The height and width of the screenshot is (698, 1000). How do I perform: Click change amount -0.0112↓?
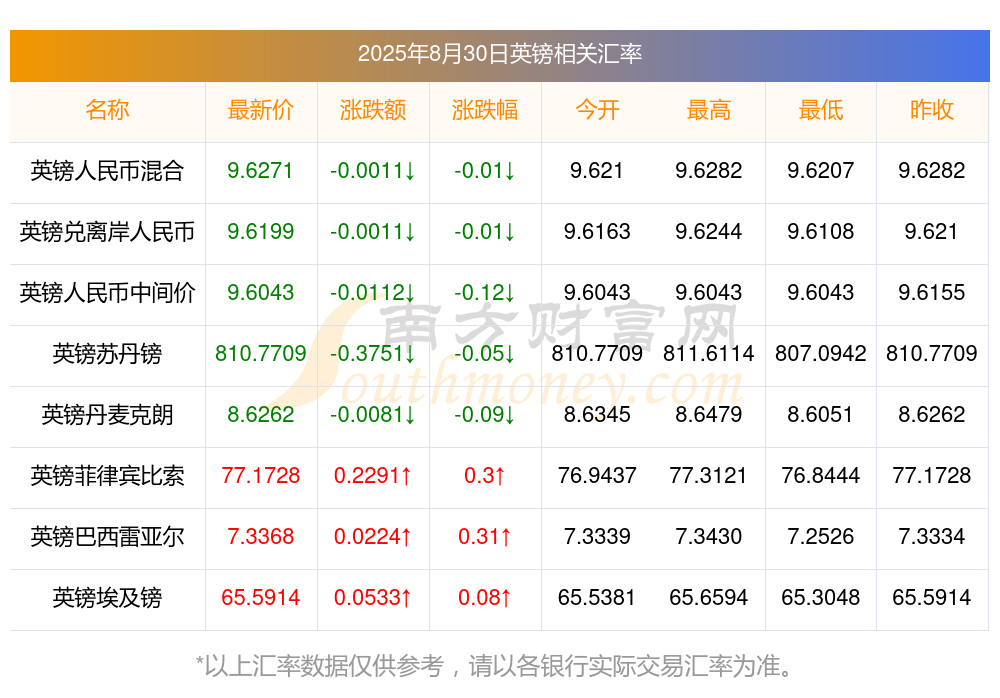pyautogui.click(x=372, y=293)
